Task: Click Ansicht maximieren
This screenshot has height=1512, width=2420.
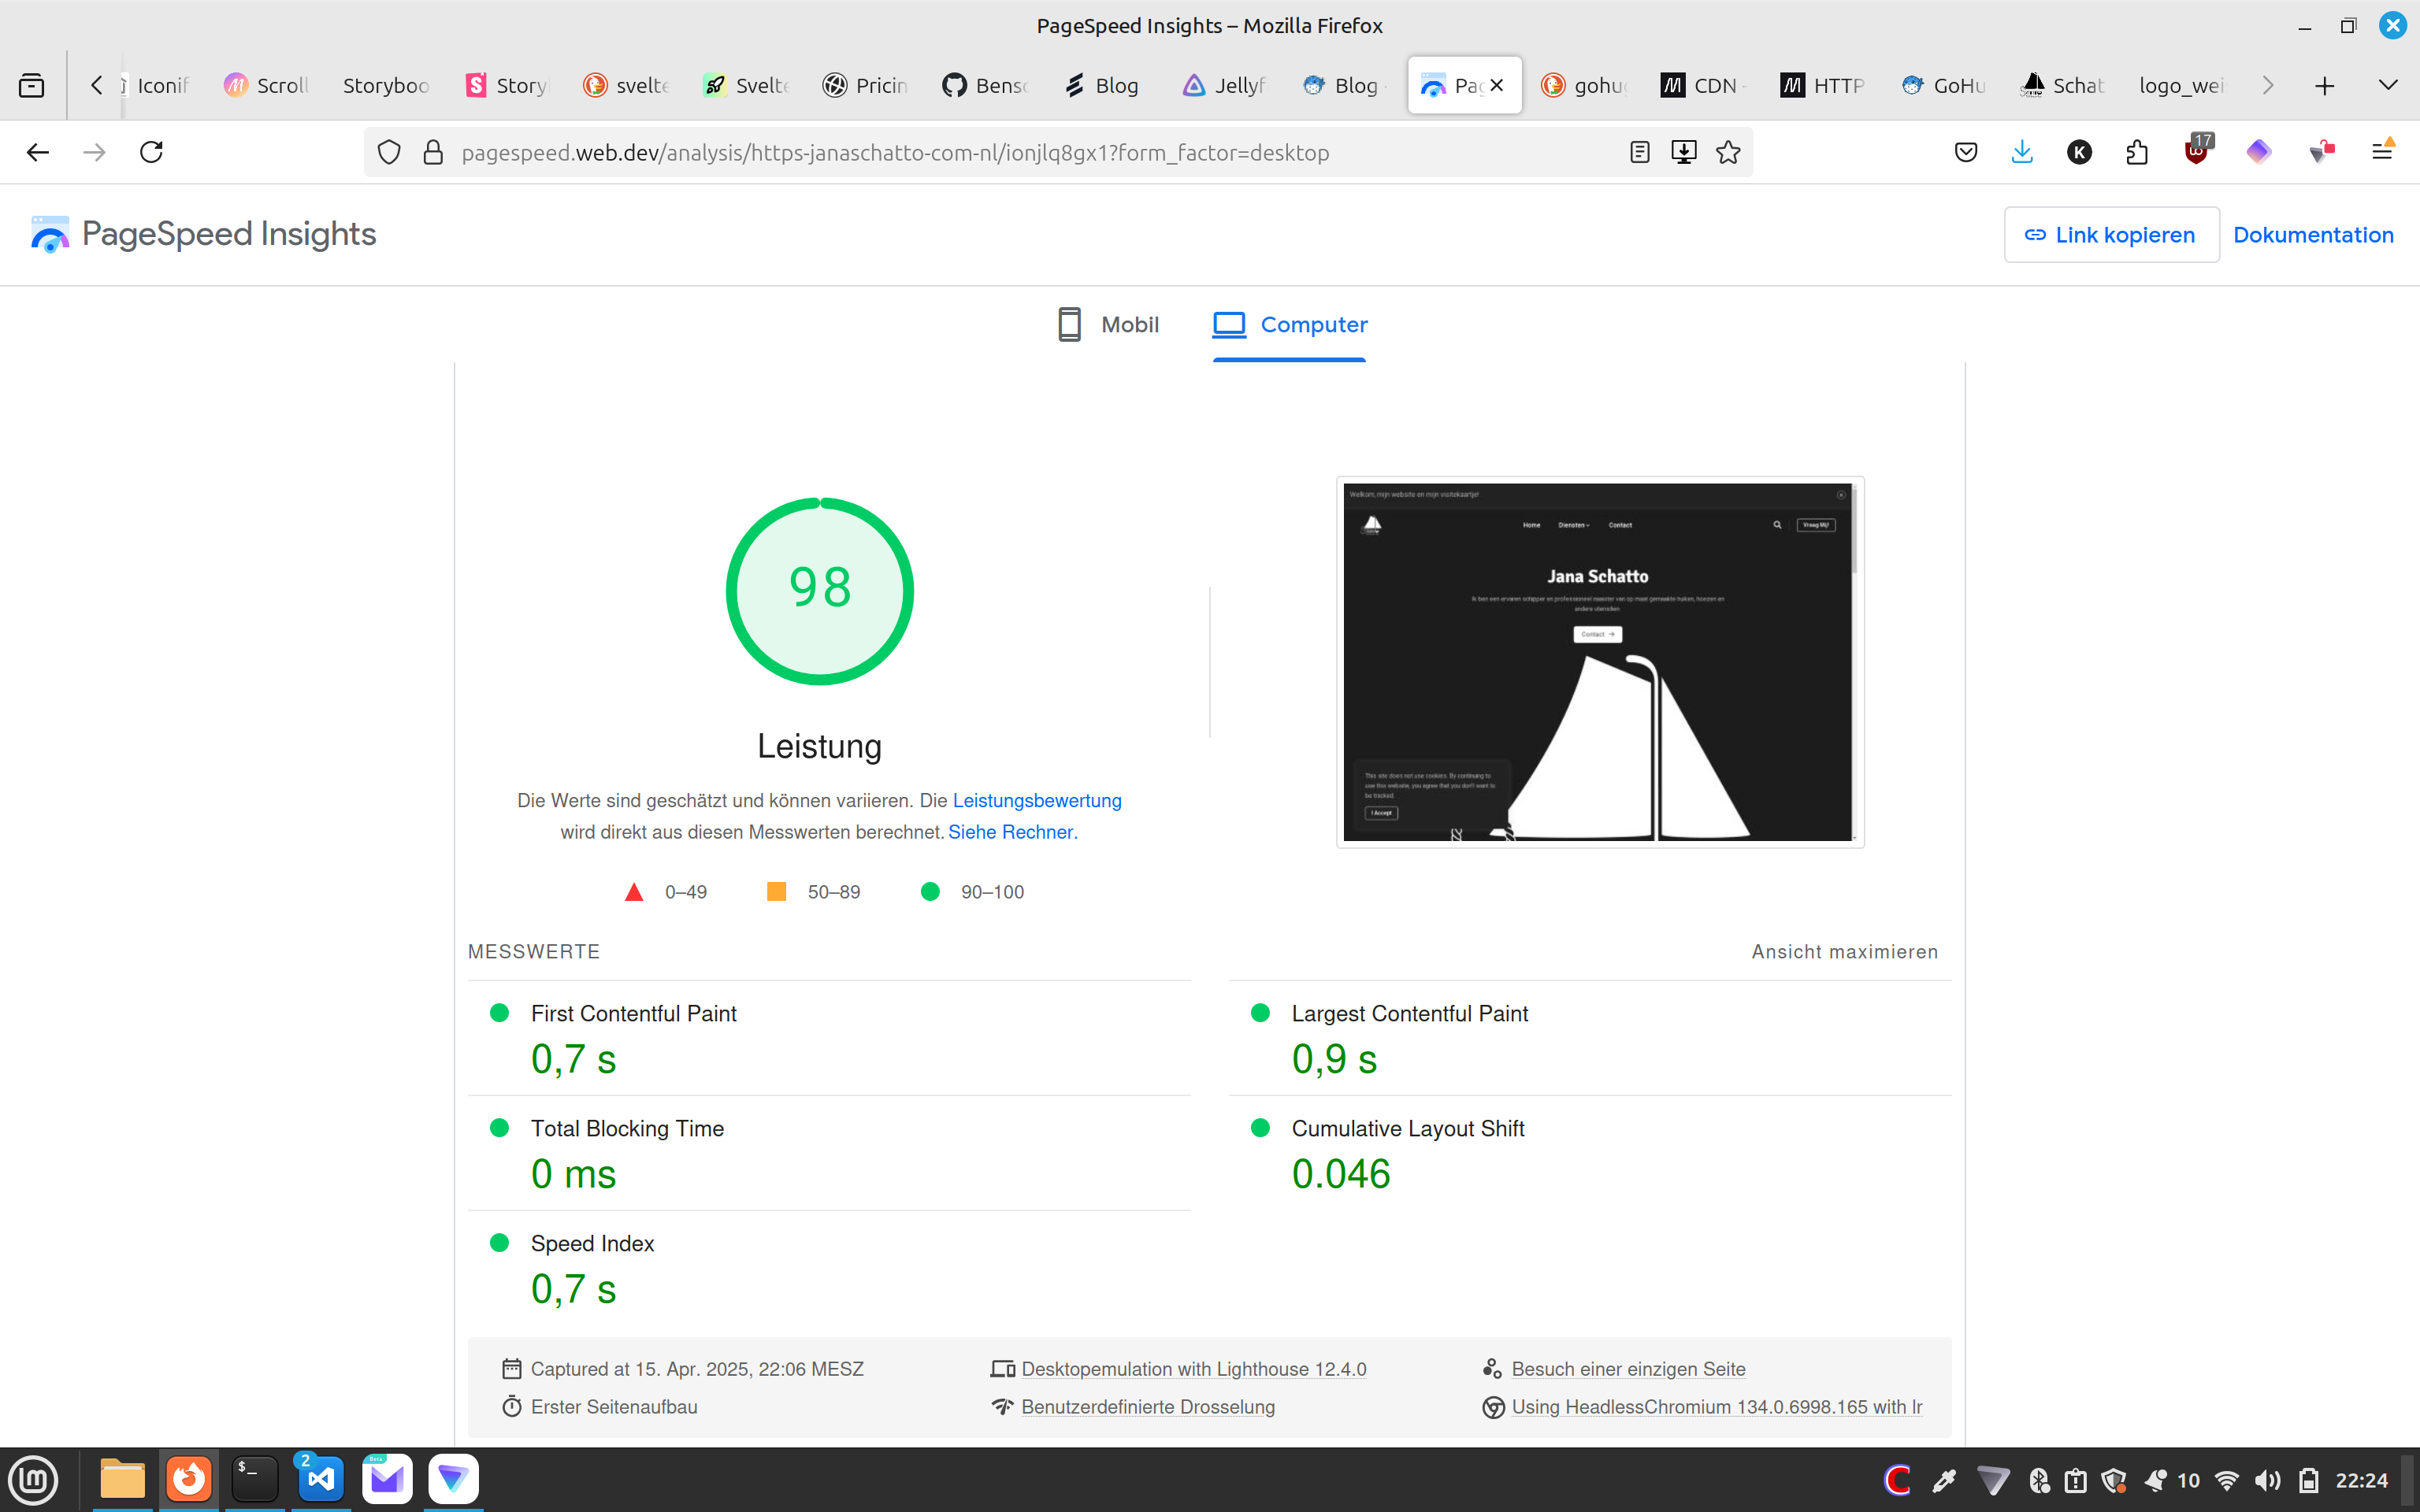Action: coord(1845,952)
